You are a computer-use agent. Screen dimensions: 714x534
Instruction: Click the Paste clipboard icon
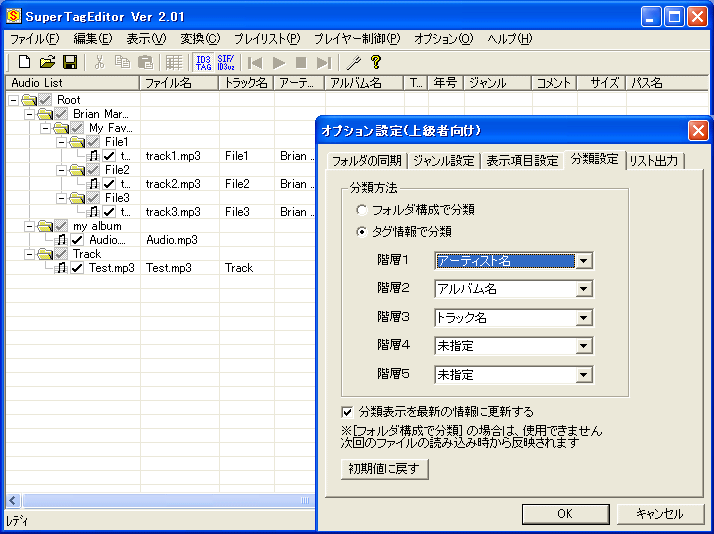pos(145,62)
